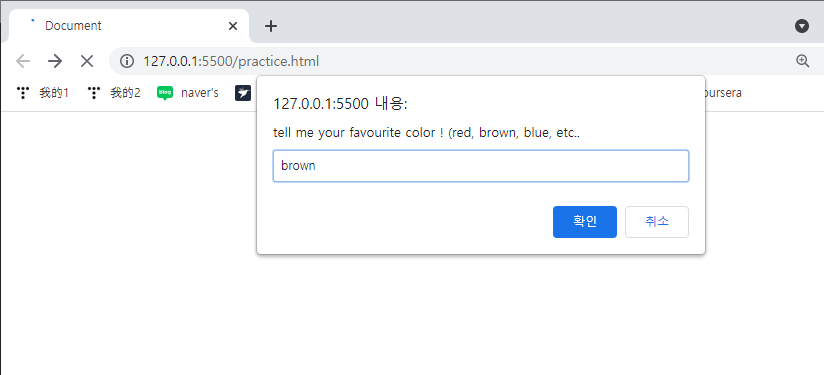Click the address bar URL 127.0.0.1:5500/practice.html
This screenshot has width=824, height=375.
pos(231,61)
